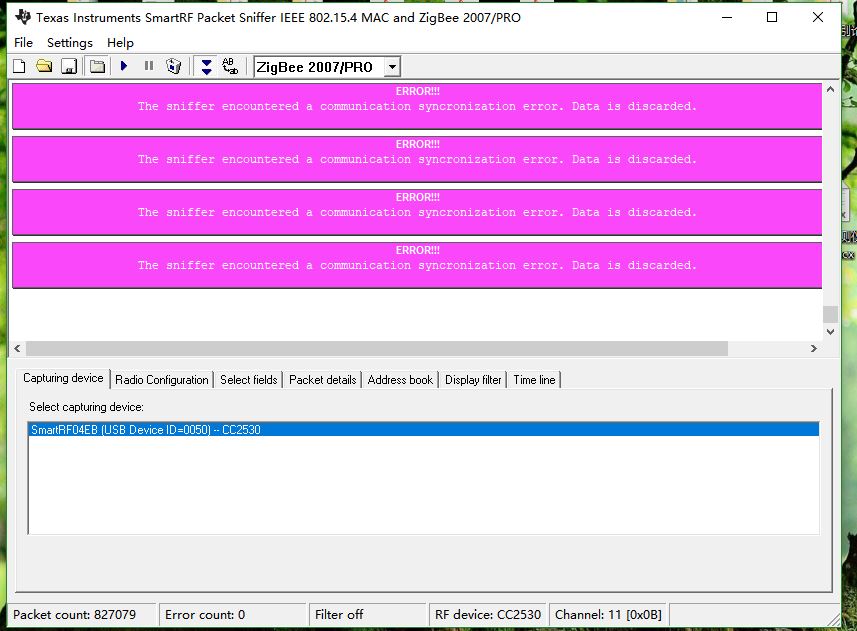Screen dimensions: 857x631
Task: Open the Help menu
Action: click(x=120, y=43)
